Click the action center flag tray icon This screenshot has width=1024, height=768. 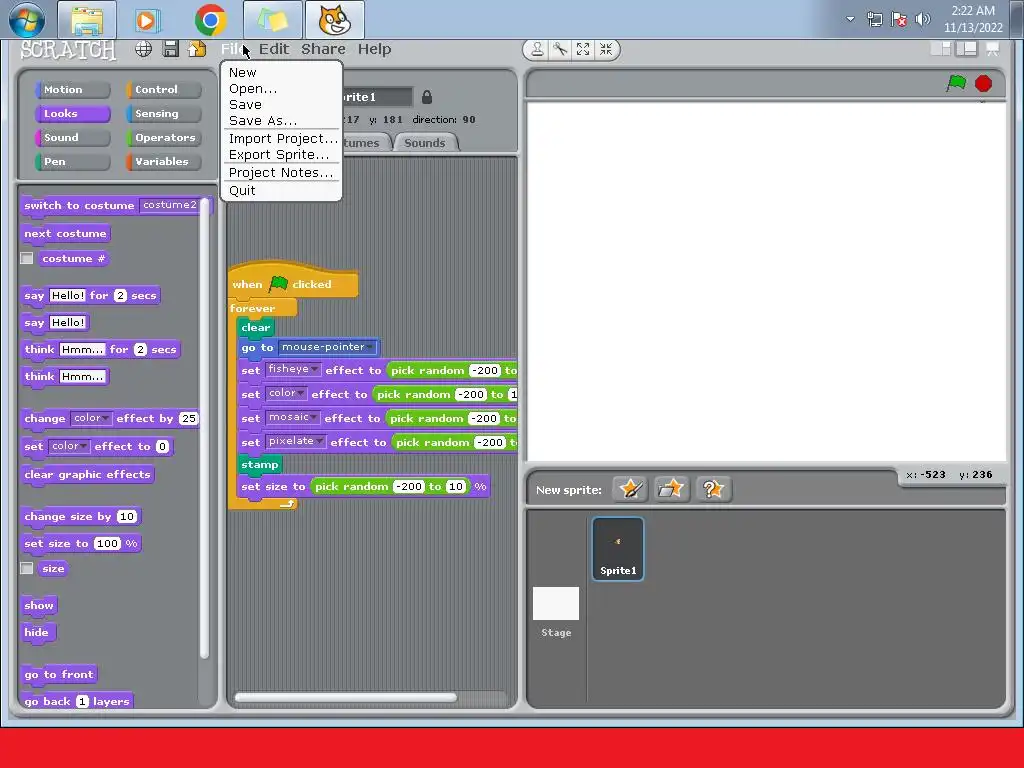click(899, 19)
